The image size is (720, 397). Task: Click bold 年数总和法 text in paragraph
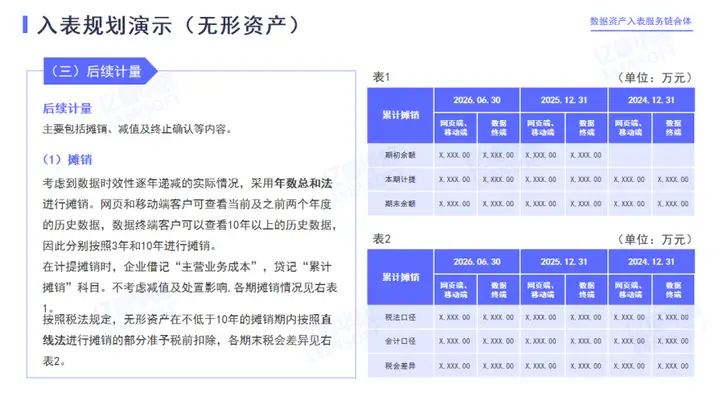click(x=304, y=183)
